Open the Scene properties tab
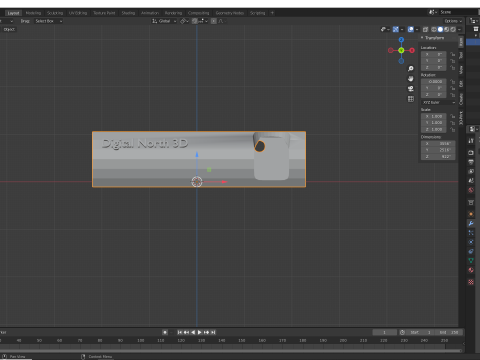The height and width of the screenshot is (360, 480). 471,181
